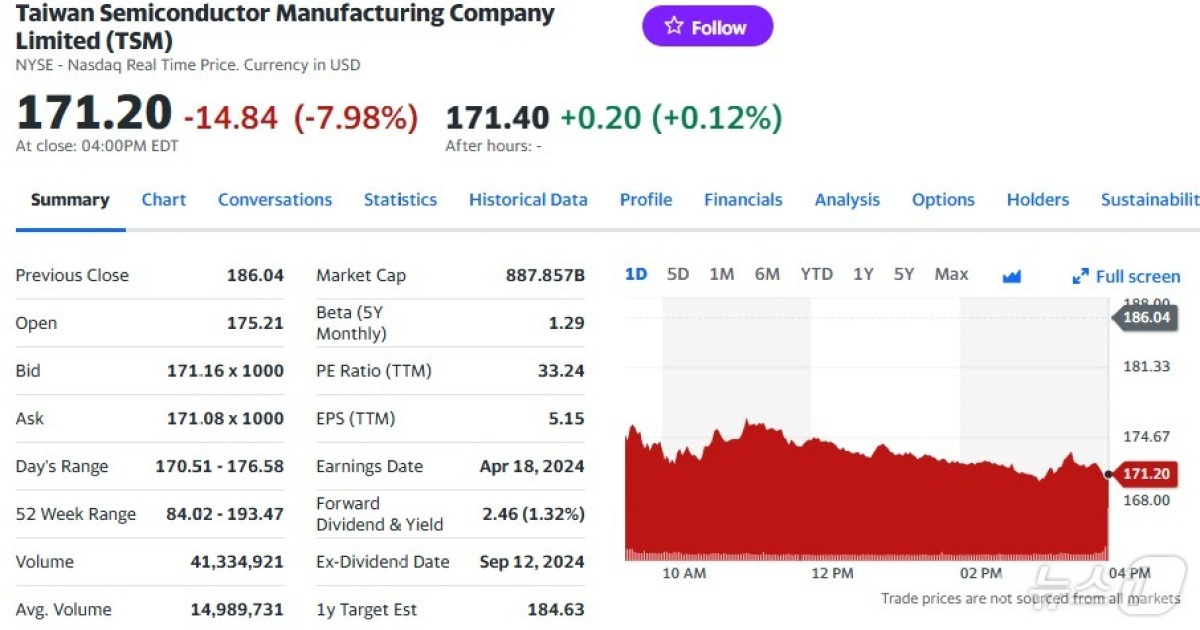The width and height of the screenshot is (1200, 630).
Task: Open the Financials tab
Action: pyautogui.click(x=743, y=200)
